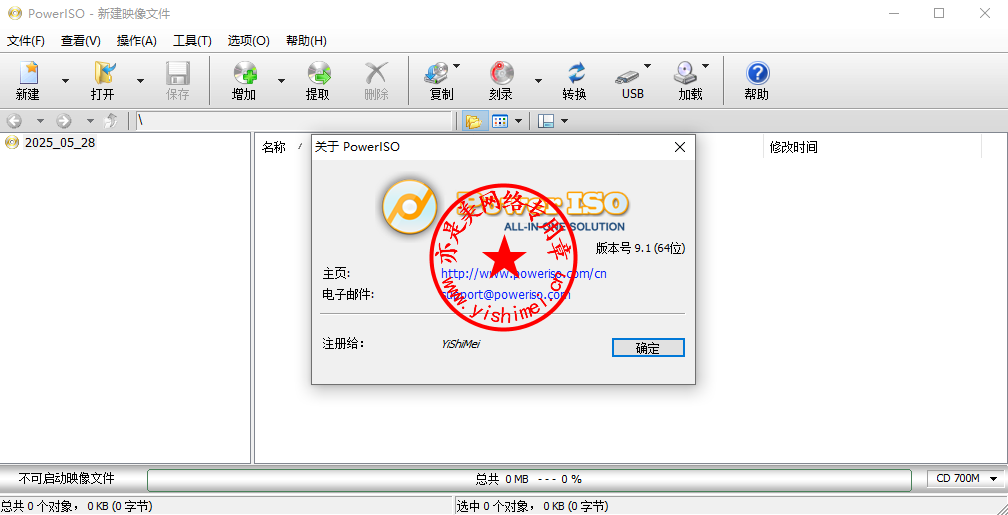1008x515 pixels.
Task: Click the 选中 0 个对象 status text
Action: [532, 507]
